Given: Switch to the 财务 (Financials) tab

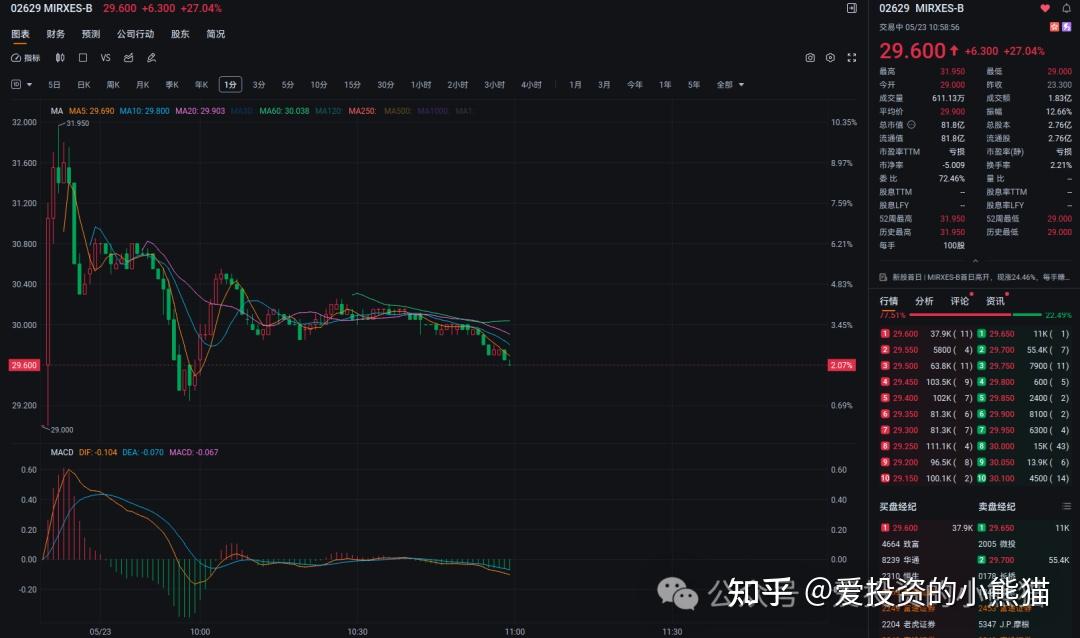Looking at the screenshot, I should 54,33.
